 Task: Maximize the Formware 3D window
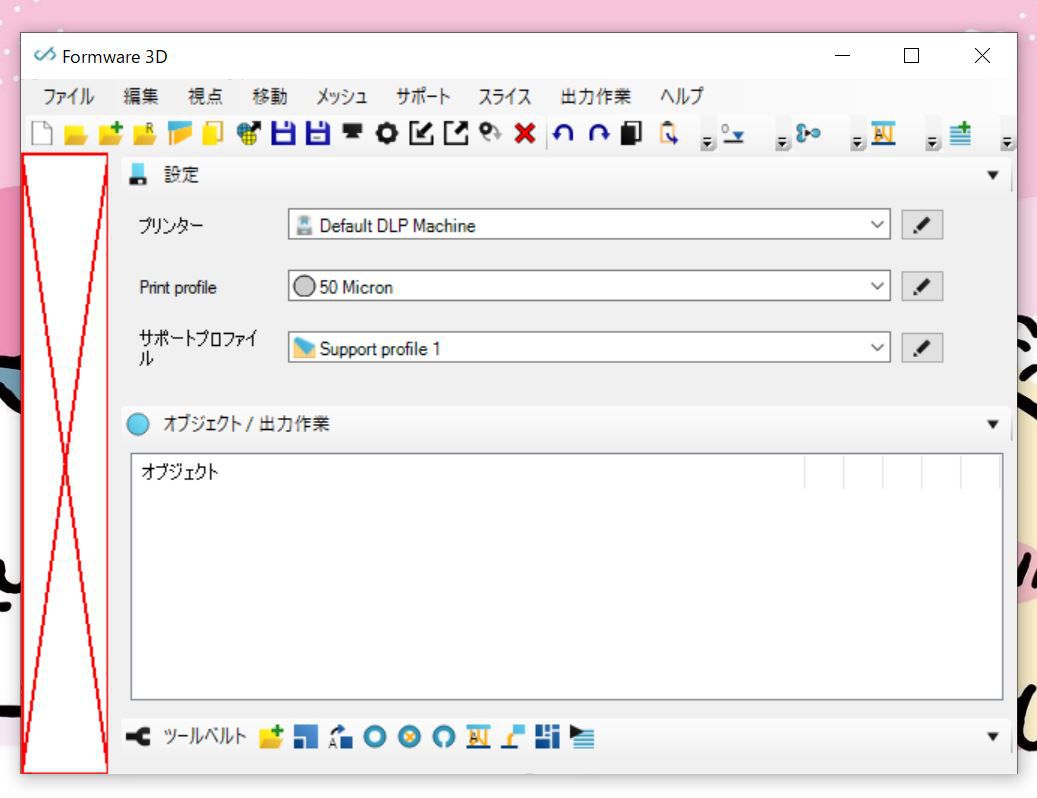911,56
